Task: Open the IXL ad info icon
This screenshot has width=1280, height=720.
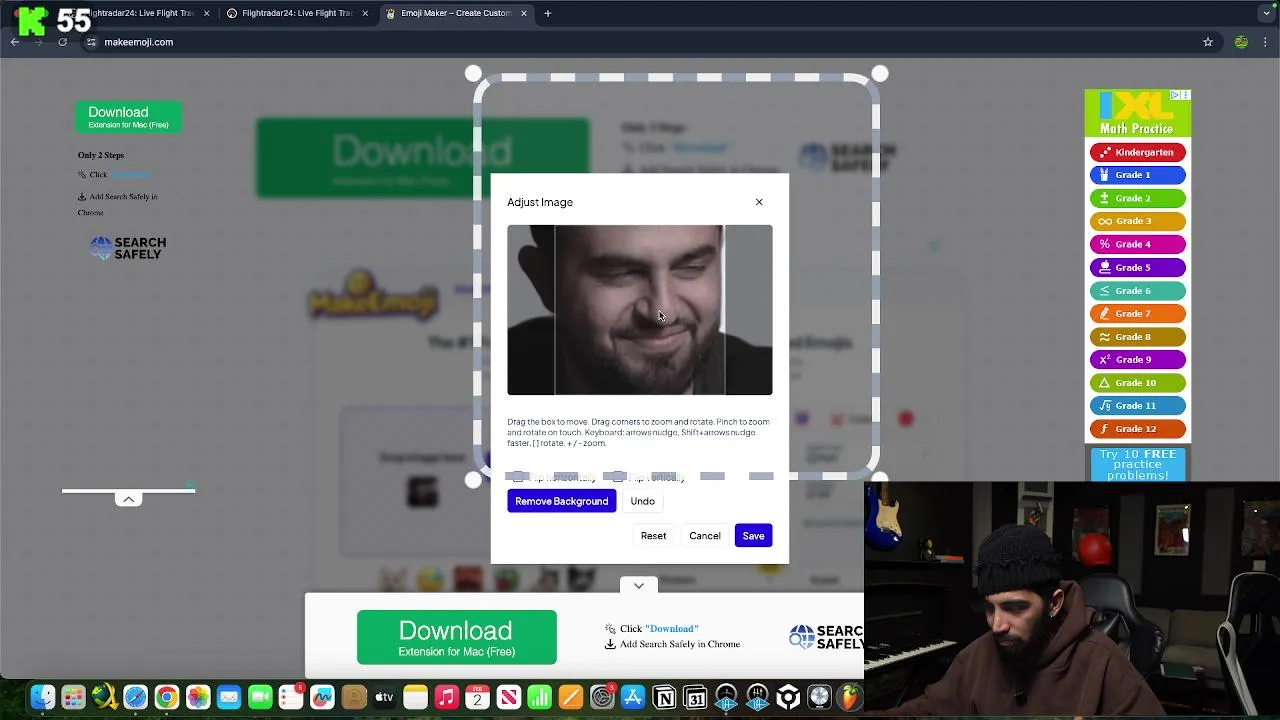Action: pos(1176,95)
